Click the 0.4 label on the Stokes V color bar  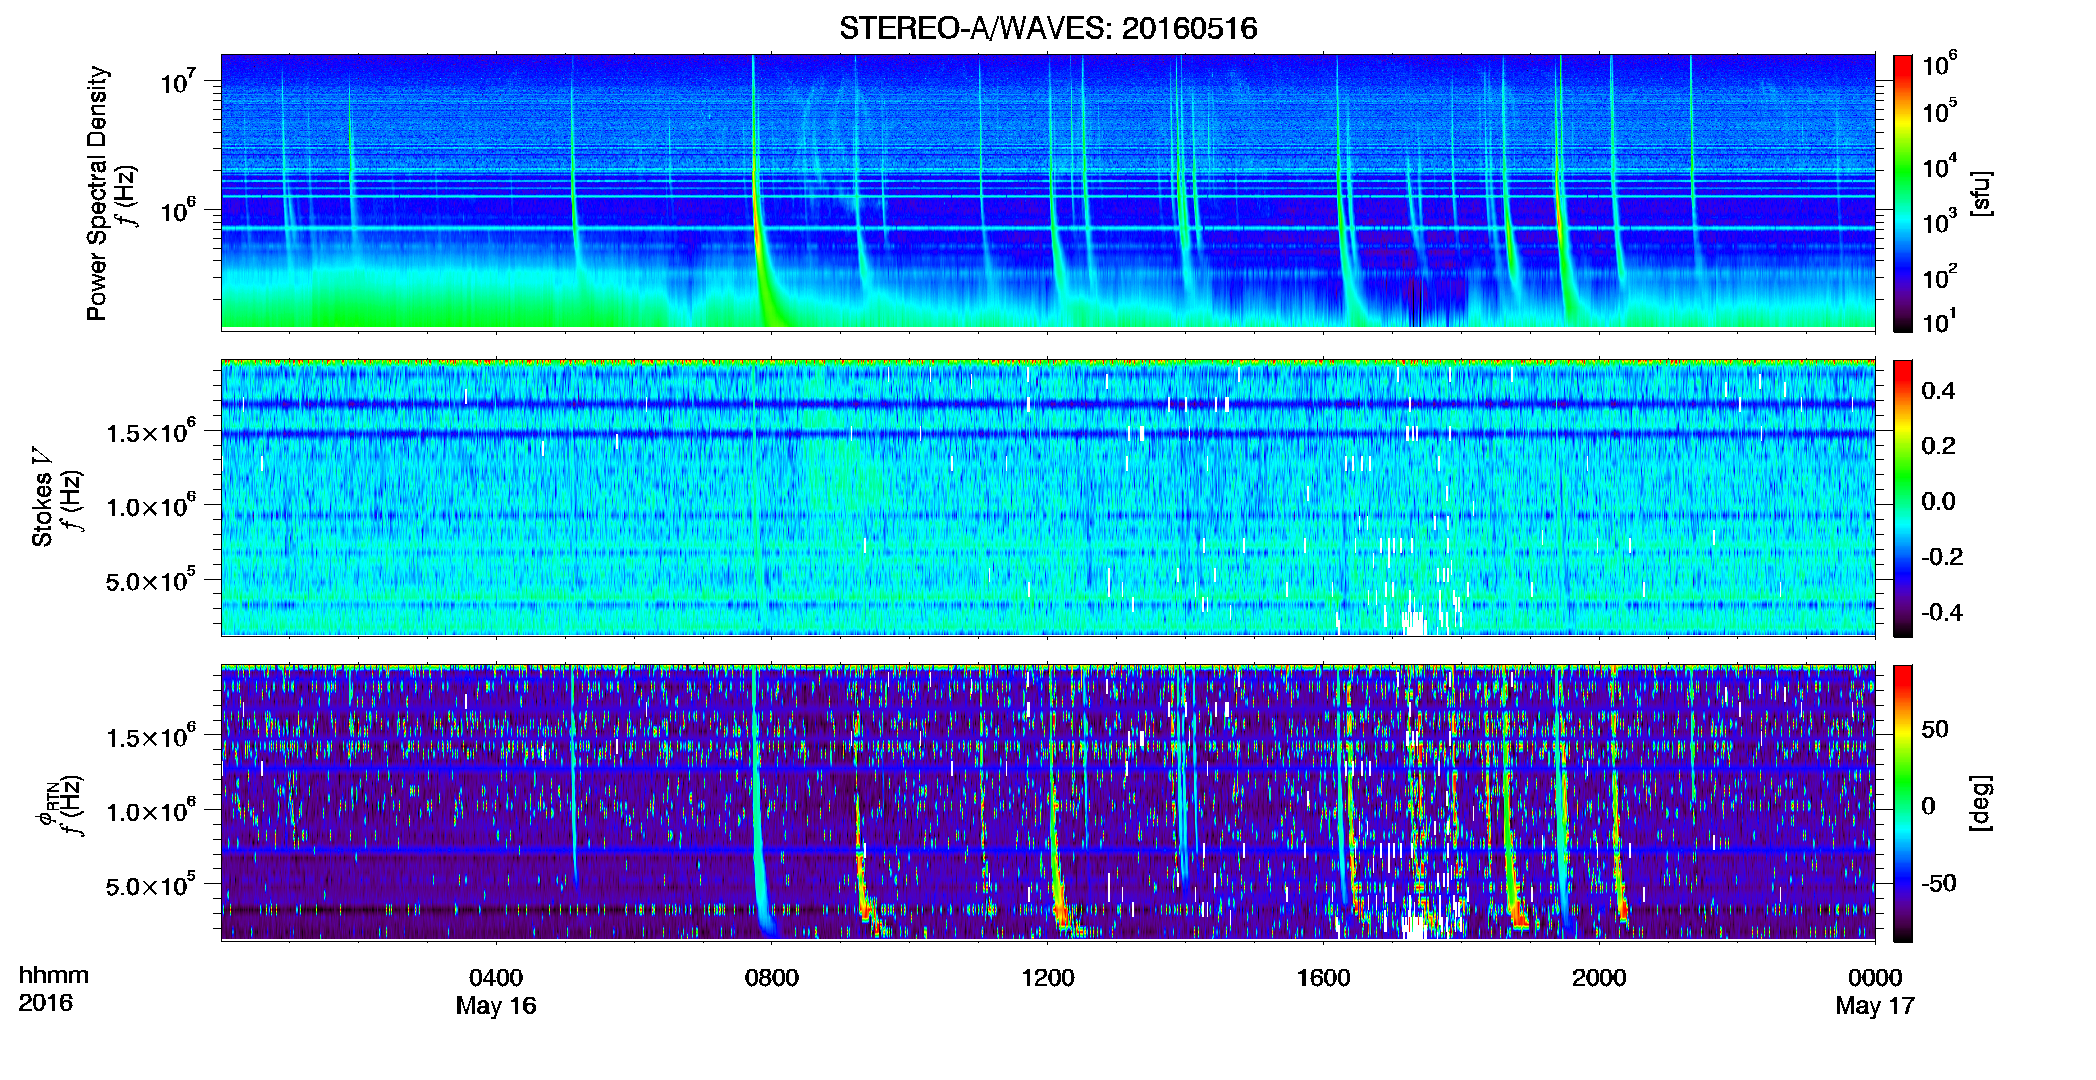pyautogui.click(x=1938, y=391)
